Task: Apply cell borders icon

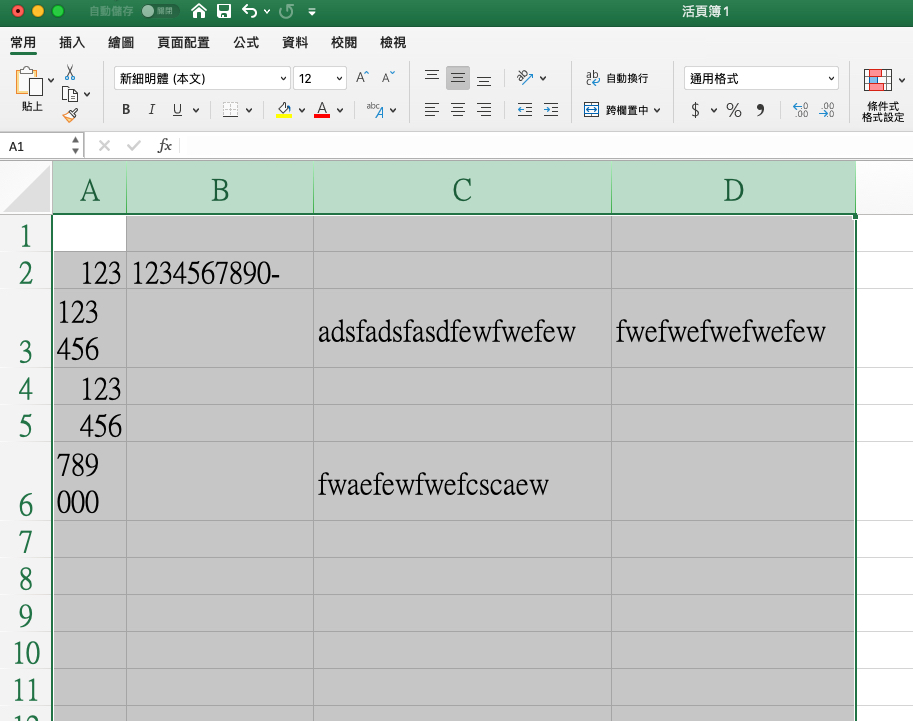Action: click(231, 109)
